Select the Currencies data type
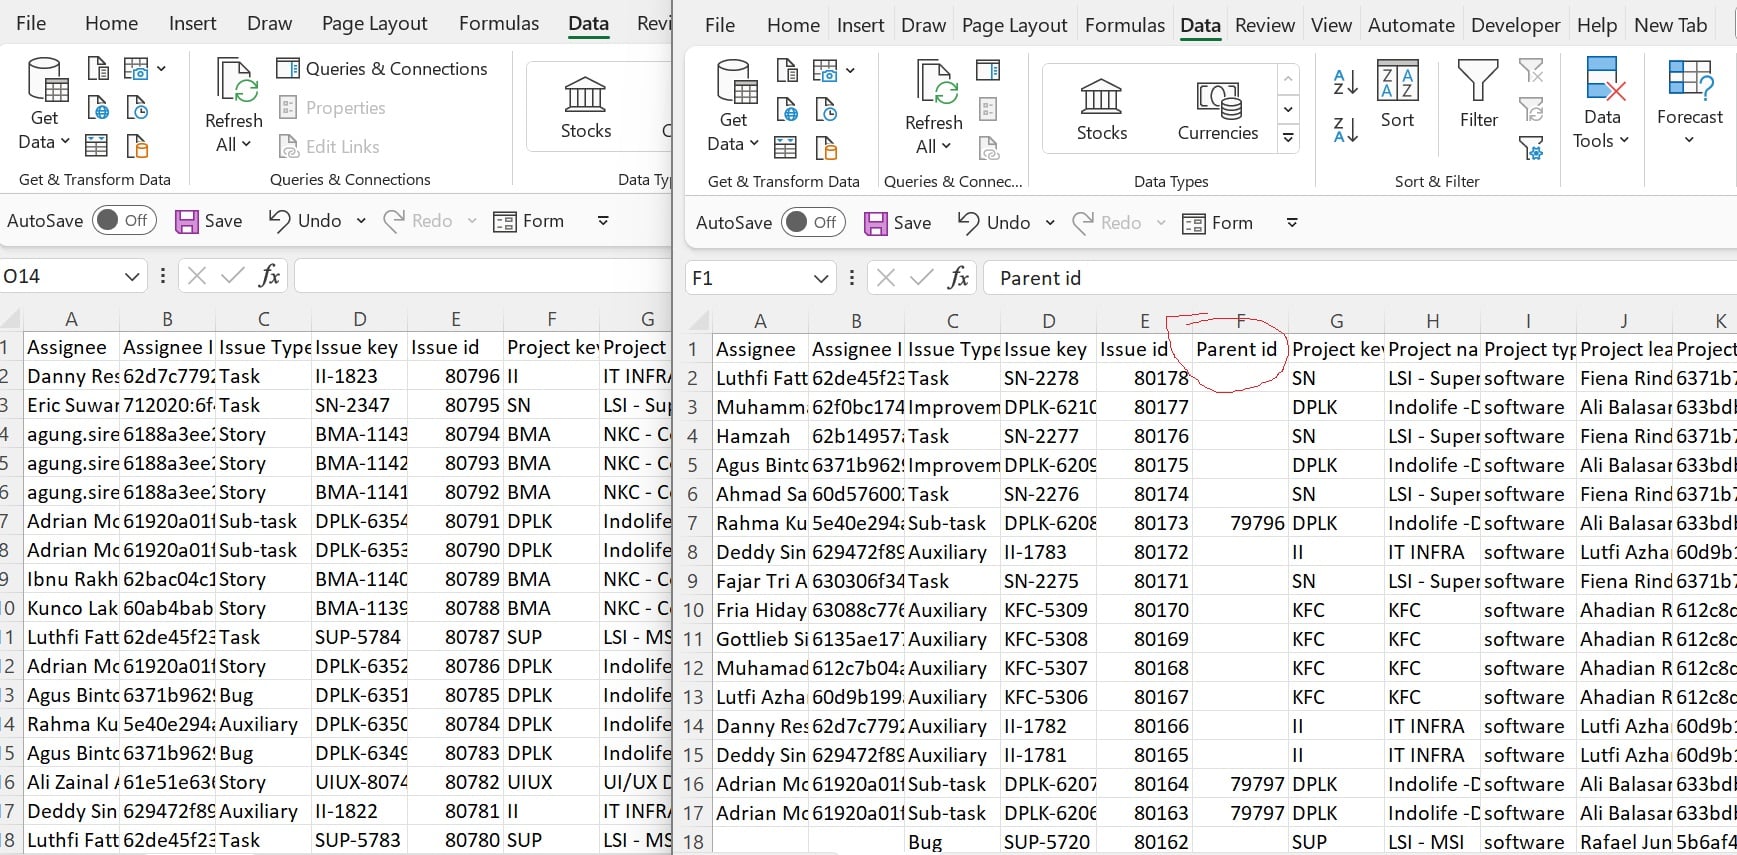 pos(1217,108)
